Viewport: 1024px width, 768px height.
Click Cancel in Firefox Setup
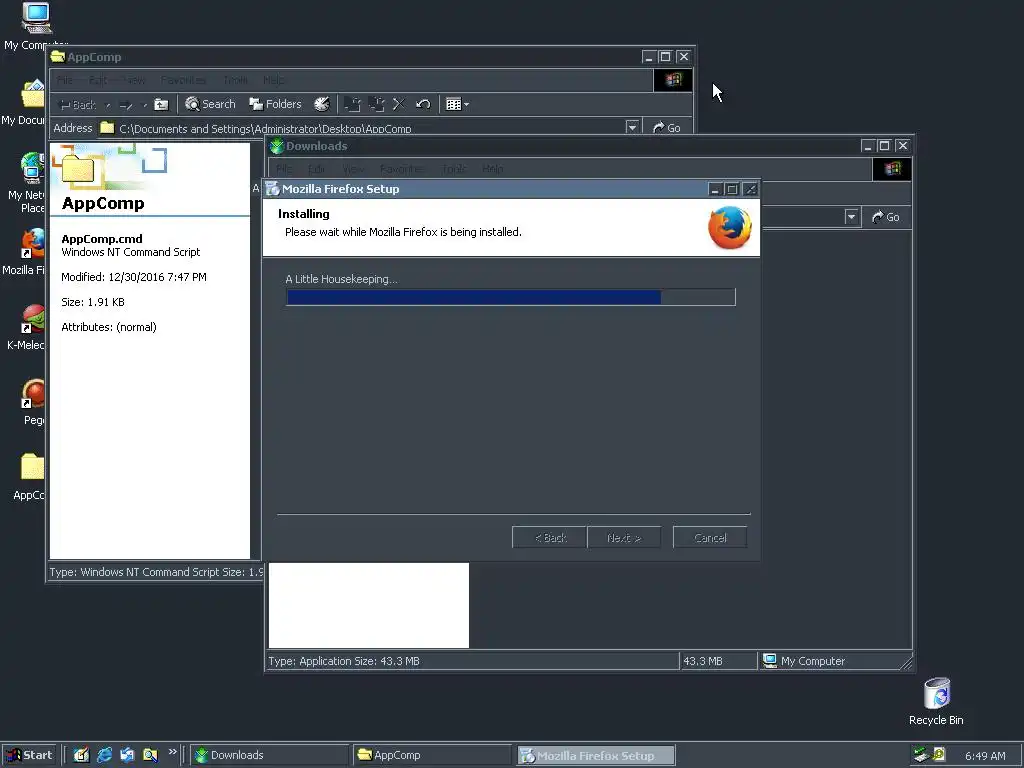pos(710,537)
